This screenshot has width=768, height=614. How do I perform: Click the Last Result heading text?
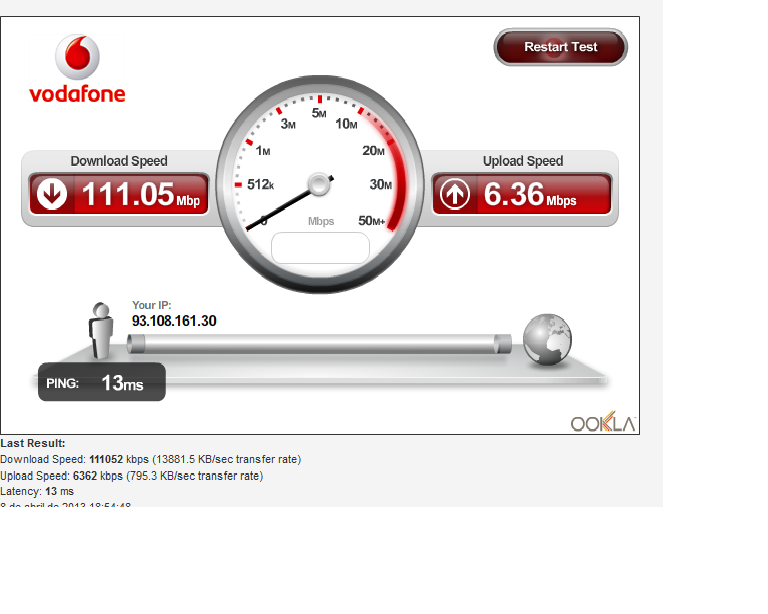point(33,444)
